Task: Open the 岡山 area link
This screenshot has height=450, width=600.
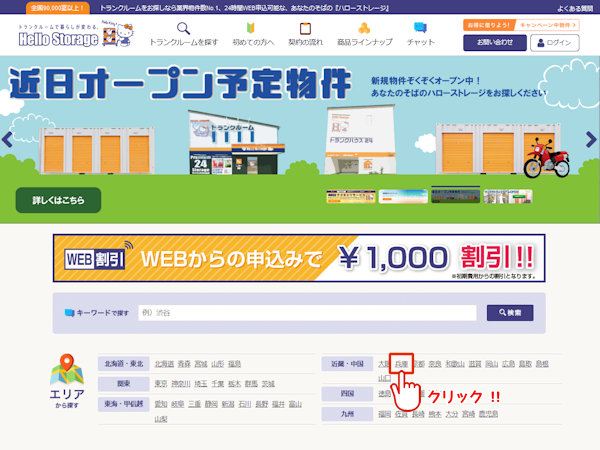Action: point(492,364)
